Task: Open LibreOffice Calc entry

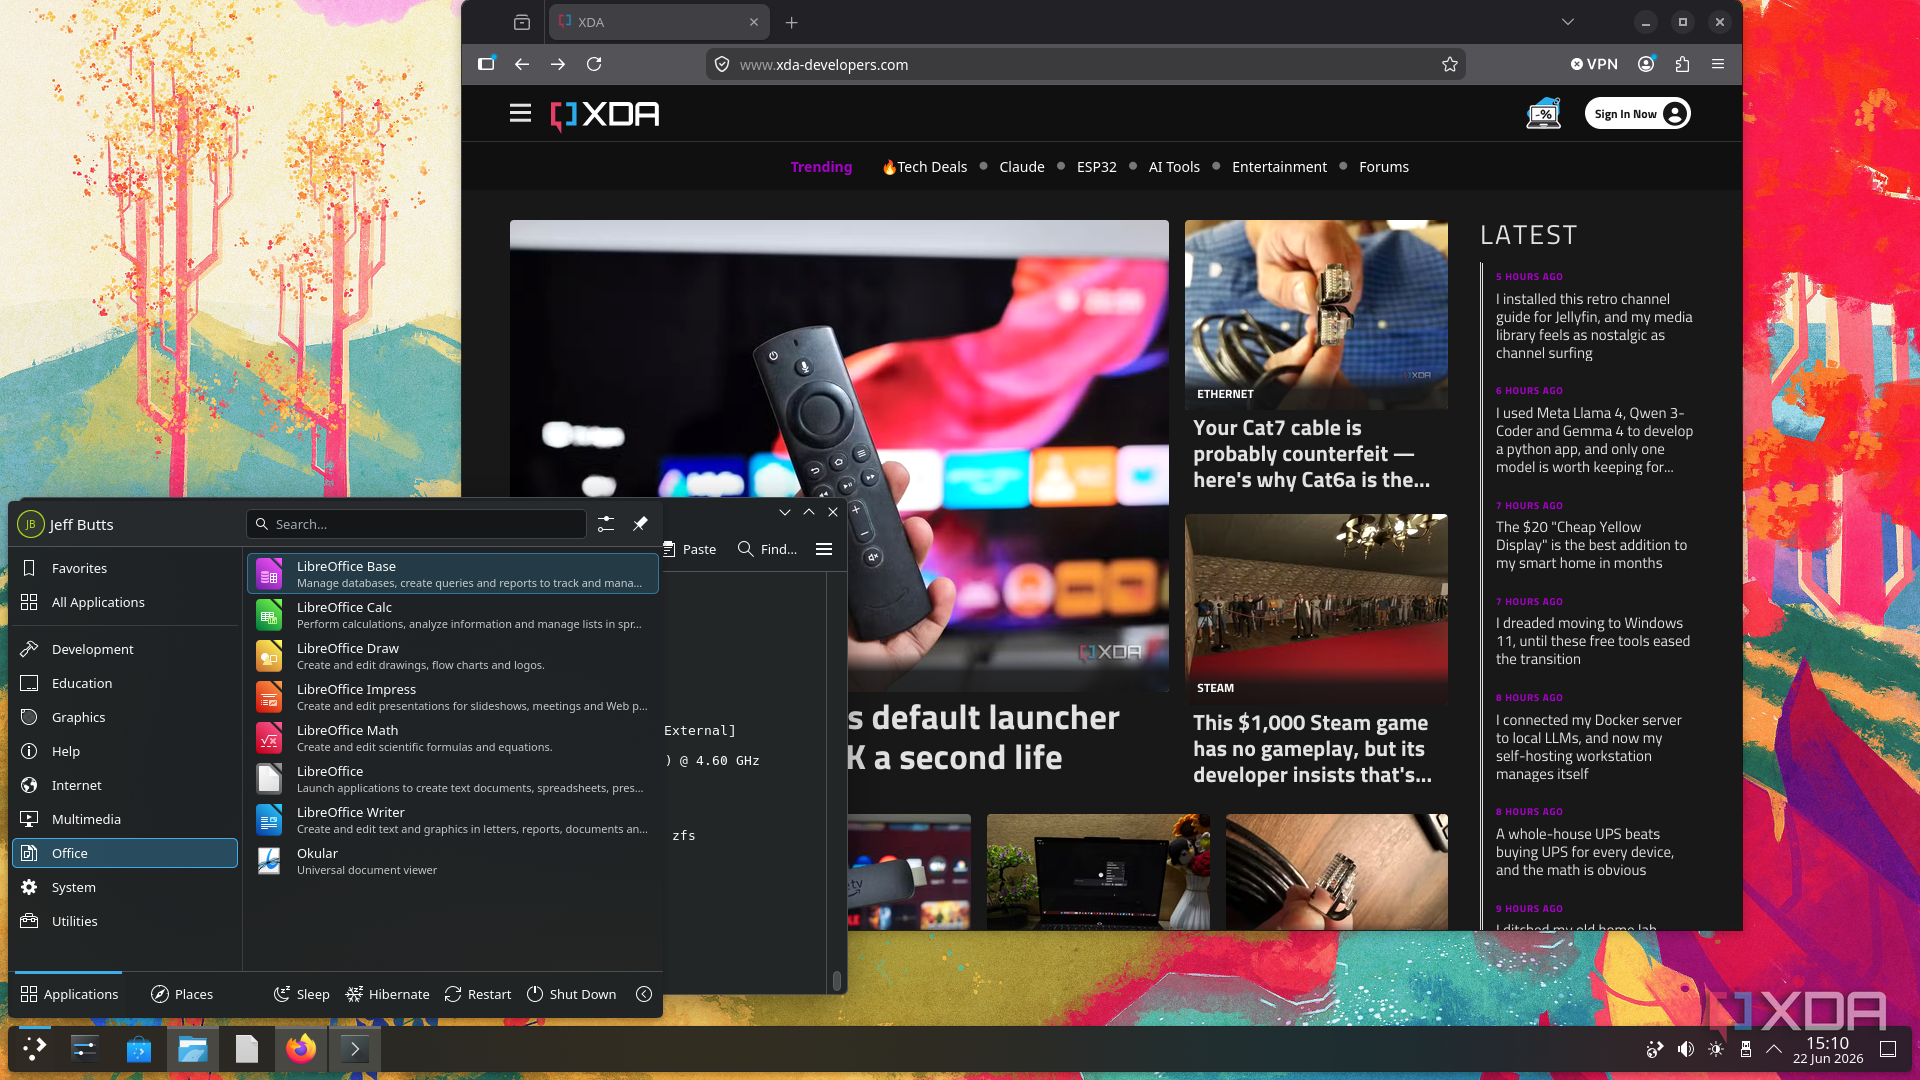Action: 453,615
